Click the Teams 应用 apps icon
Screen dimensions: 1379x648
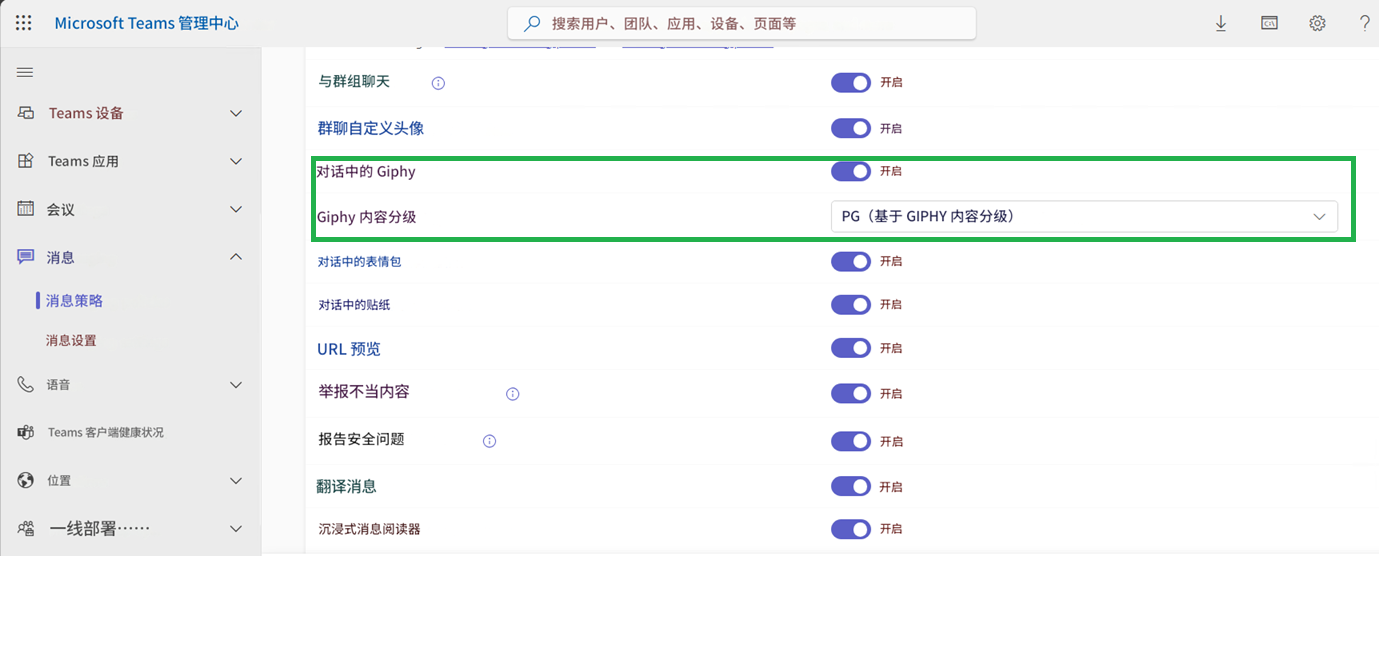(x=26, y=161)
